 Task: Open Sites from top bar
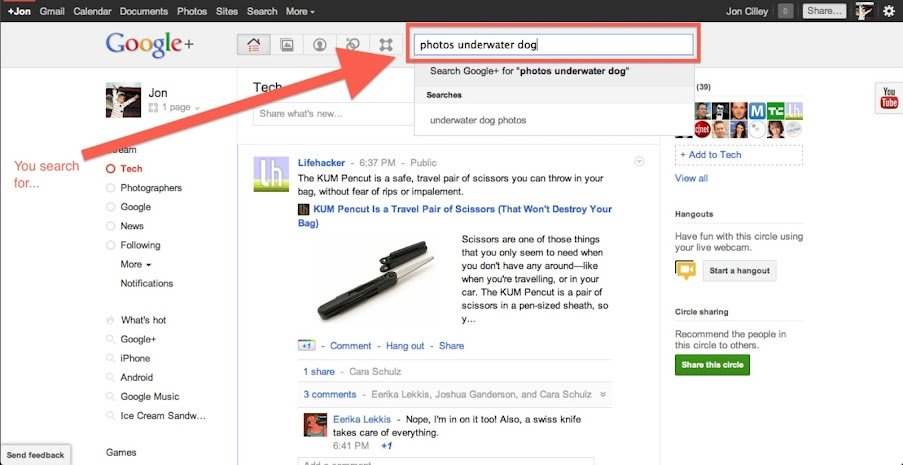227,11
